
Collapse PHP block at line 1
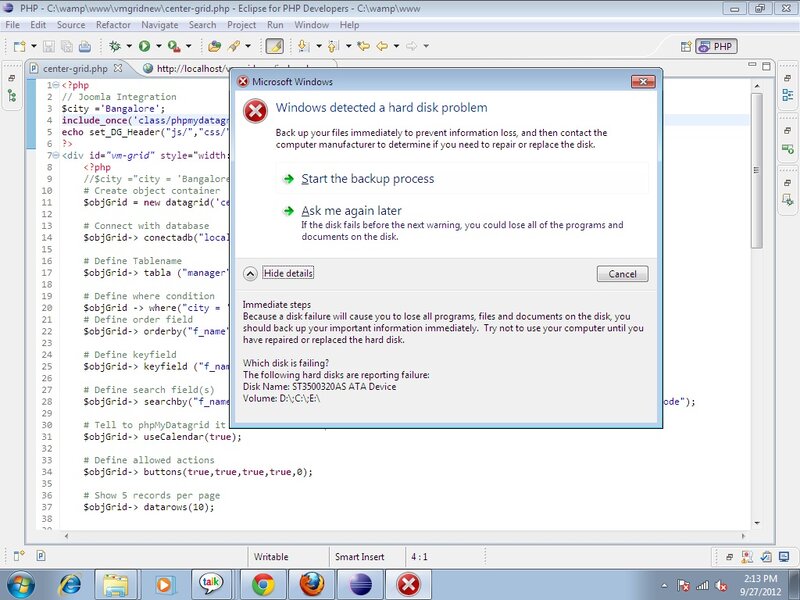click(56, 85)
